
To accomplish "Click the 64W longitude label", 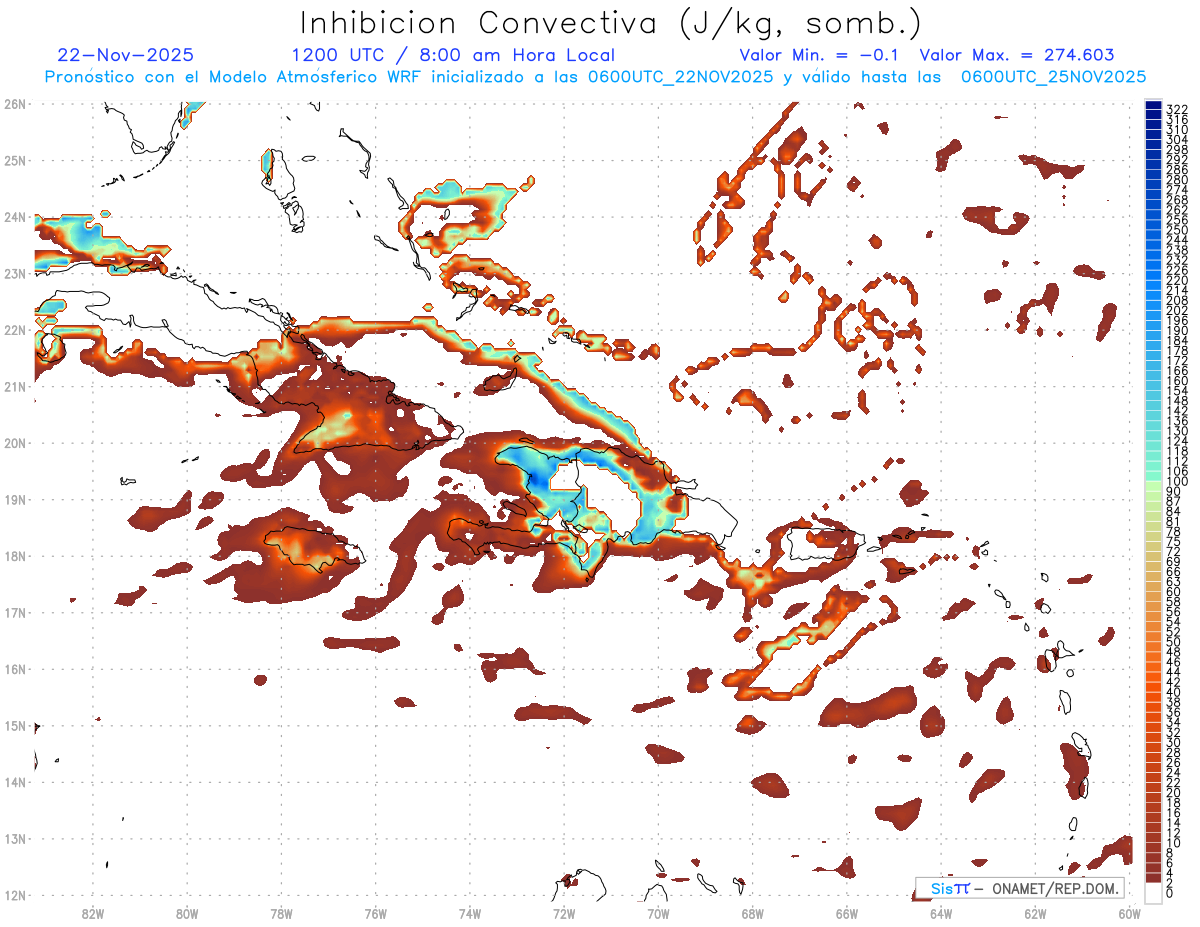I will click(941, 912).
